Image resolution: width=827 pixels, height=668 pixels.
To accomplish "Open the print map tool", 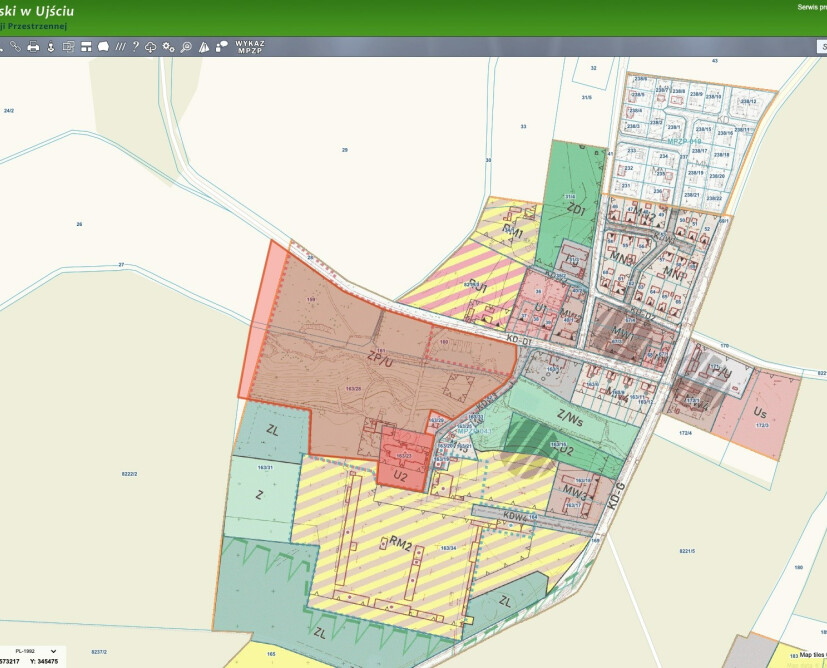I will tap(33, 47).
